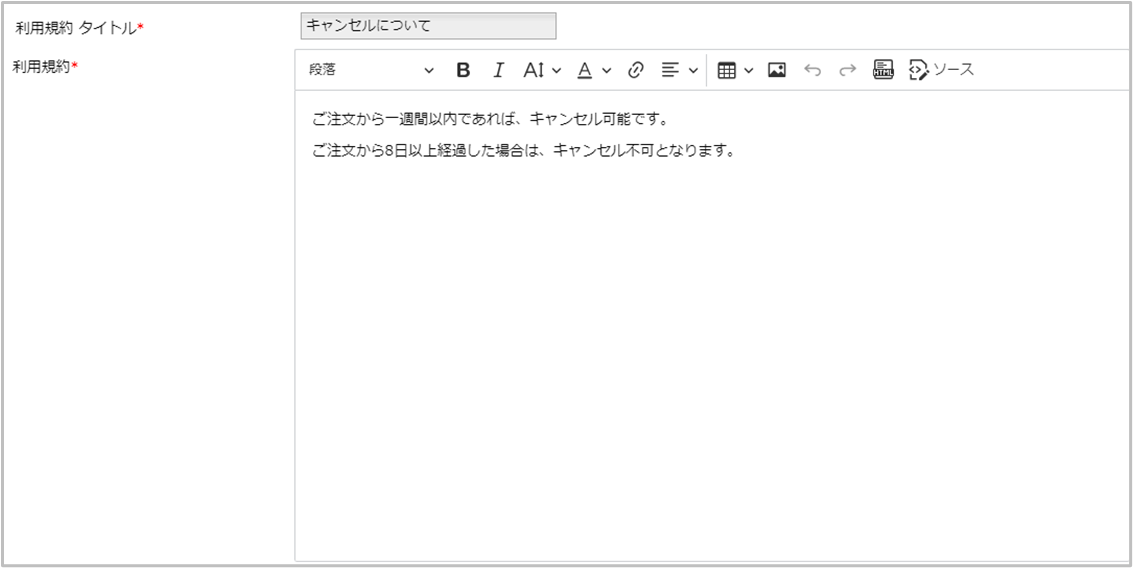Click the insert table icon

(x=727, y=70)
